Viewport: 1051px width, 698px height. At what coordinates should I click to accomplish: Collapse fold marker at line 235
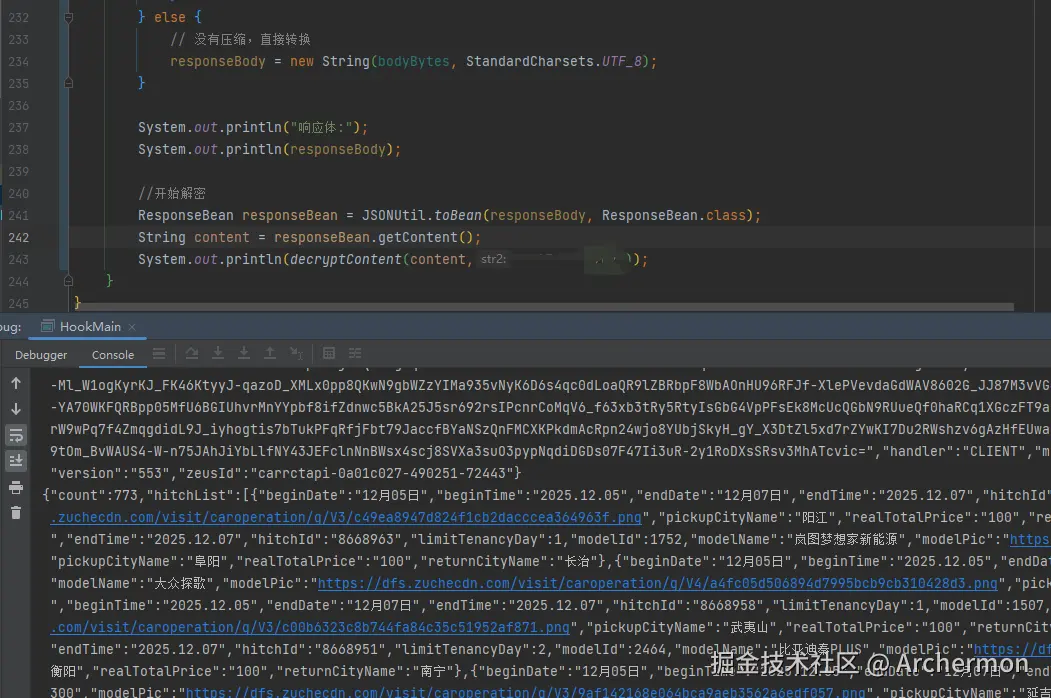pos(68,83)
